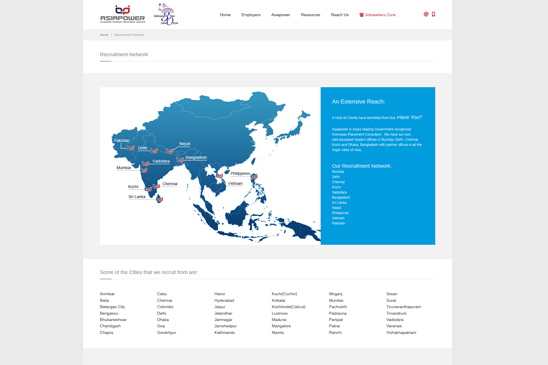Open the Asiapower menu item
548x365 pixels.
point(281,15)
